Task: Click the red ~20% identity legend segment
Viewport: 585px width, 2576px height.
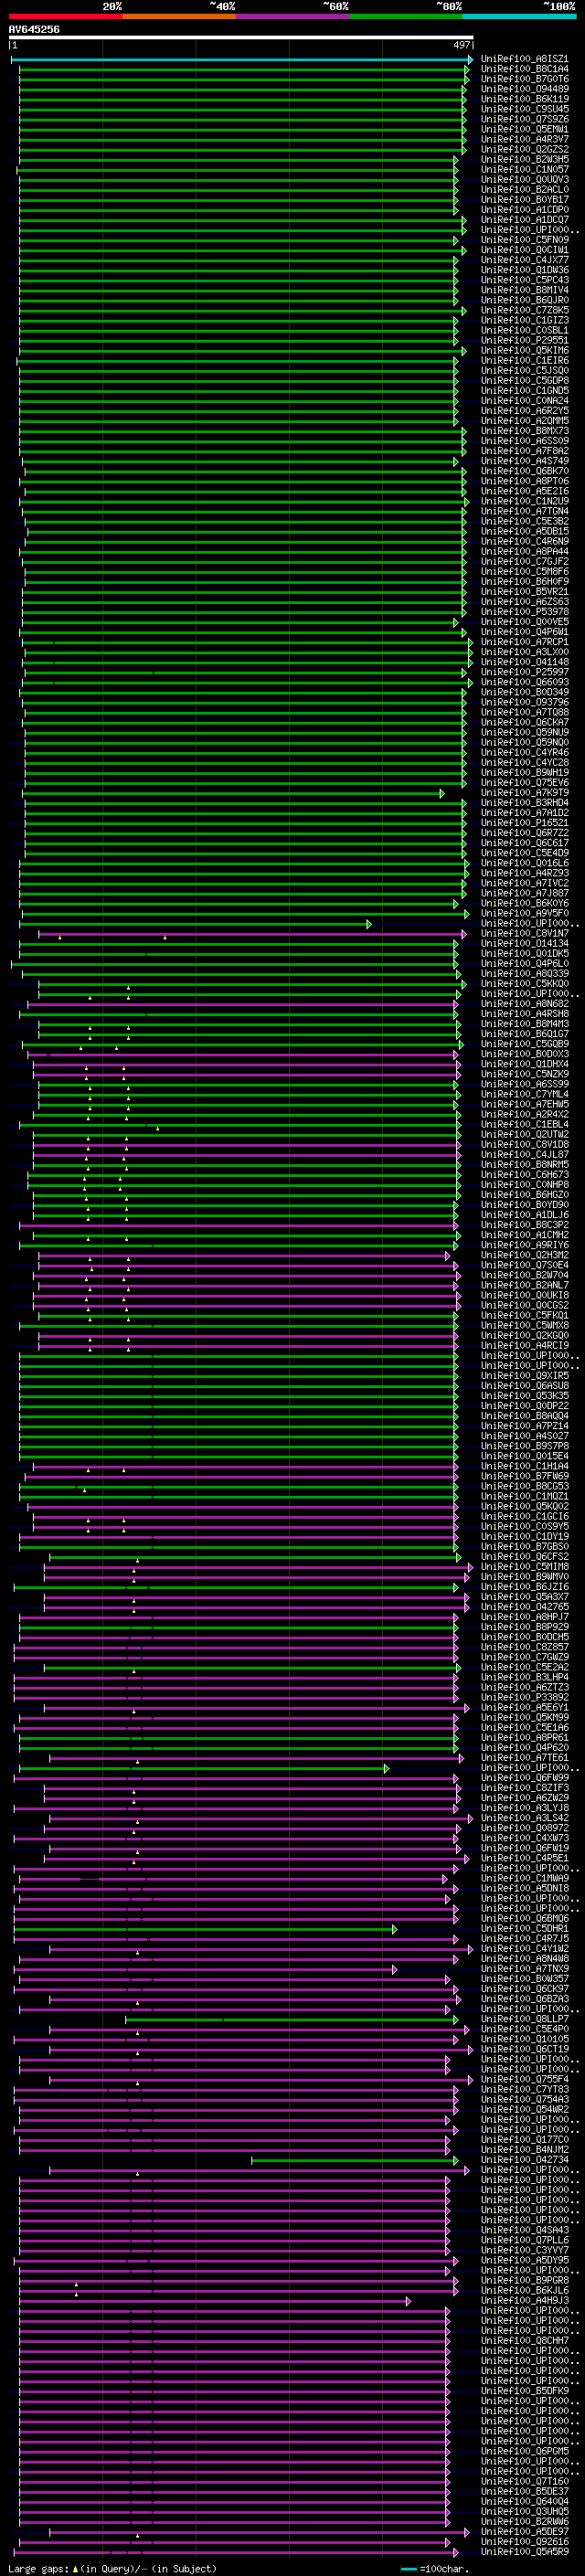Action: 65,16
